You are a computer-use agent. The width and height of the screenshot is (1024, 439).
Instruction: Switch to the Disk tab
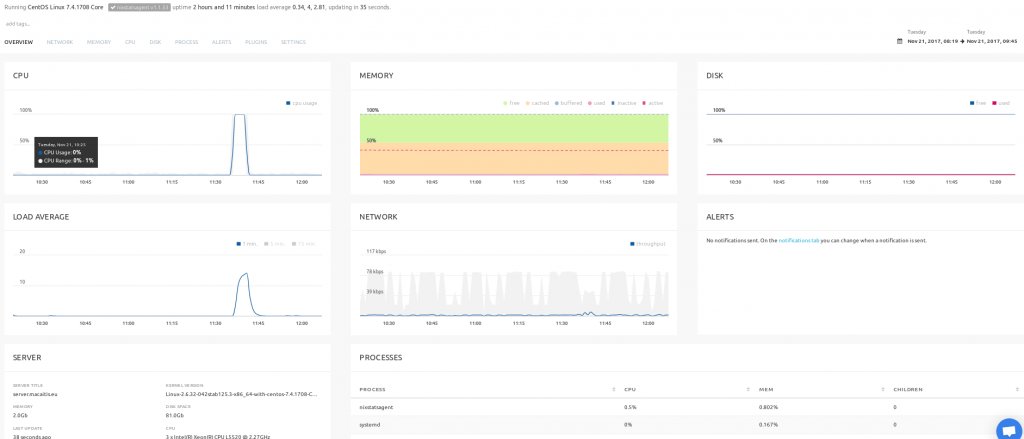[155, 42]
